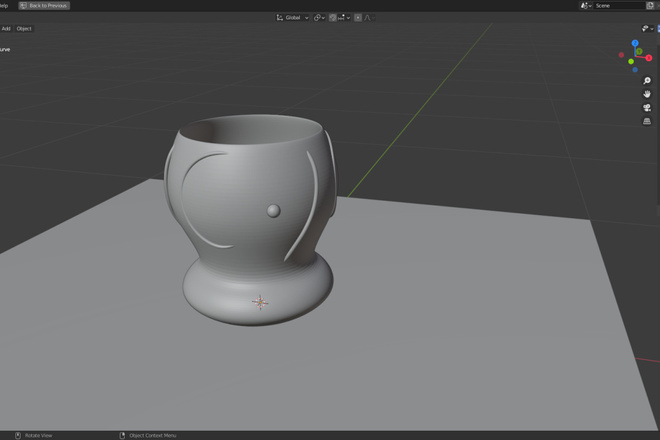
Task: Click the red X axis gizmo handle
Action: coord(649,58)
